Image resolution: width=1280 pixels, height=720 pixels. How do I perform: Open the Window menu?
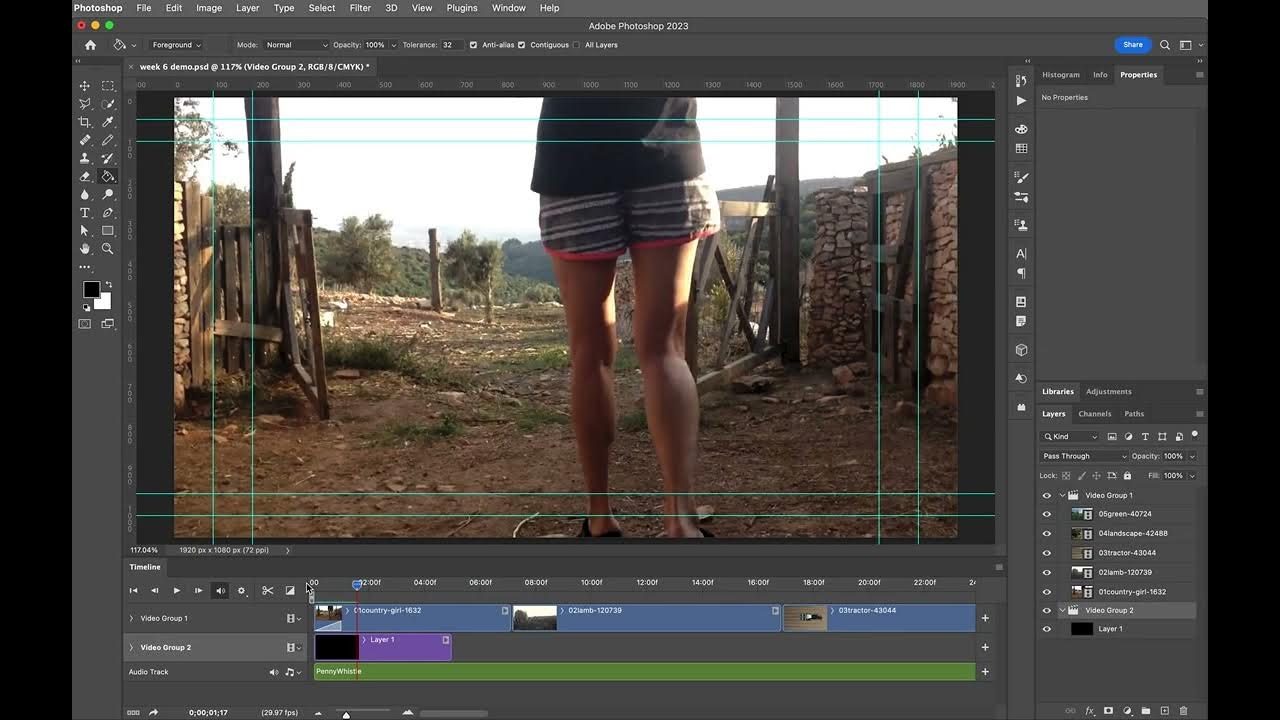508,8
